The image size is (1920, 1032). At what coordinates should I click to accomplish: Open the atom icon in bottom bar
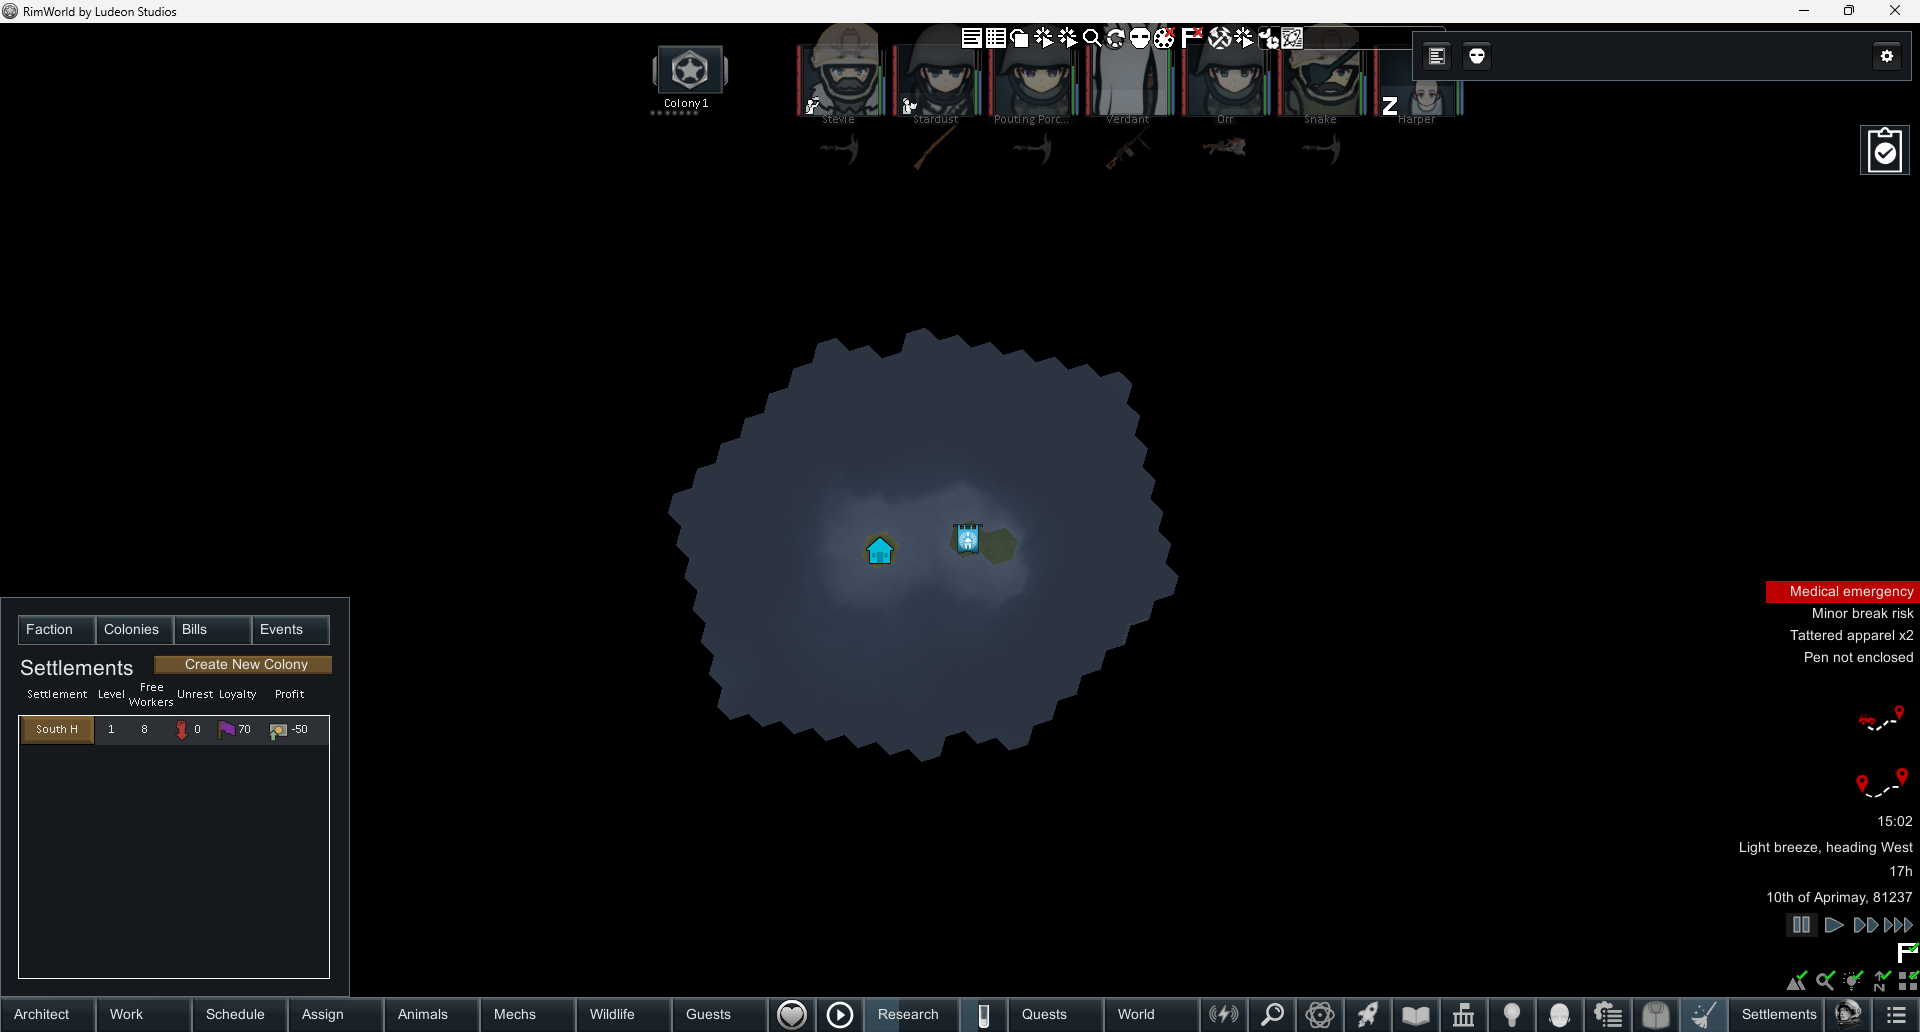click(x=1320, y=1014)
